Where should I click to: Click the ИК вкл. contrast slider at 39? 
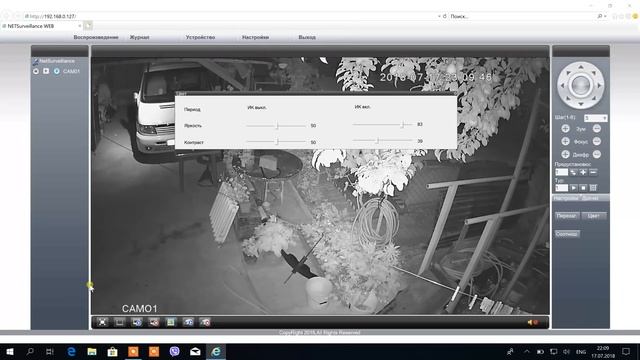click(x=383, y=140)
